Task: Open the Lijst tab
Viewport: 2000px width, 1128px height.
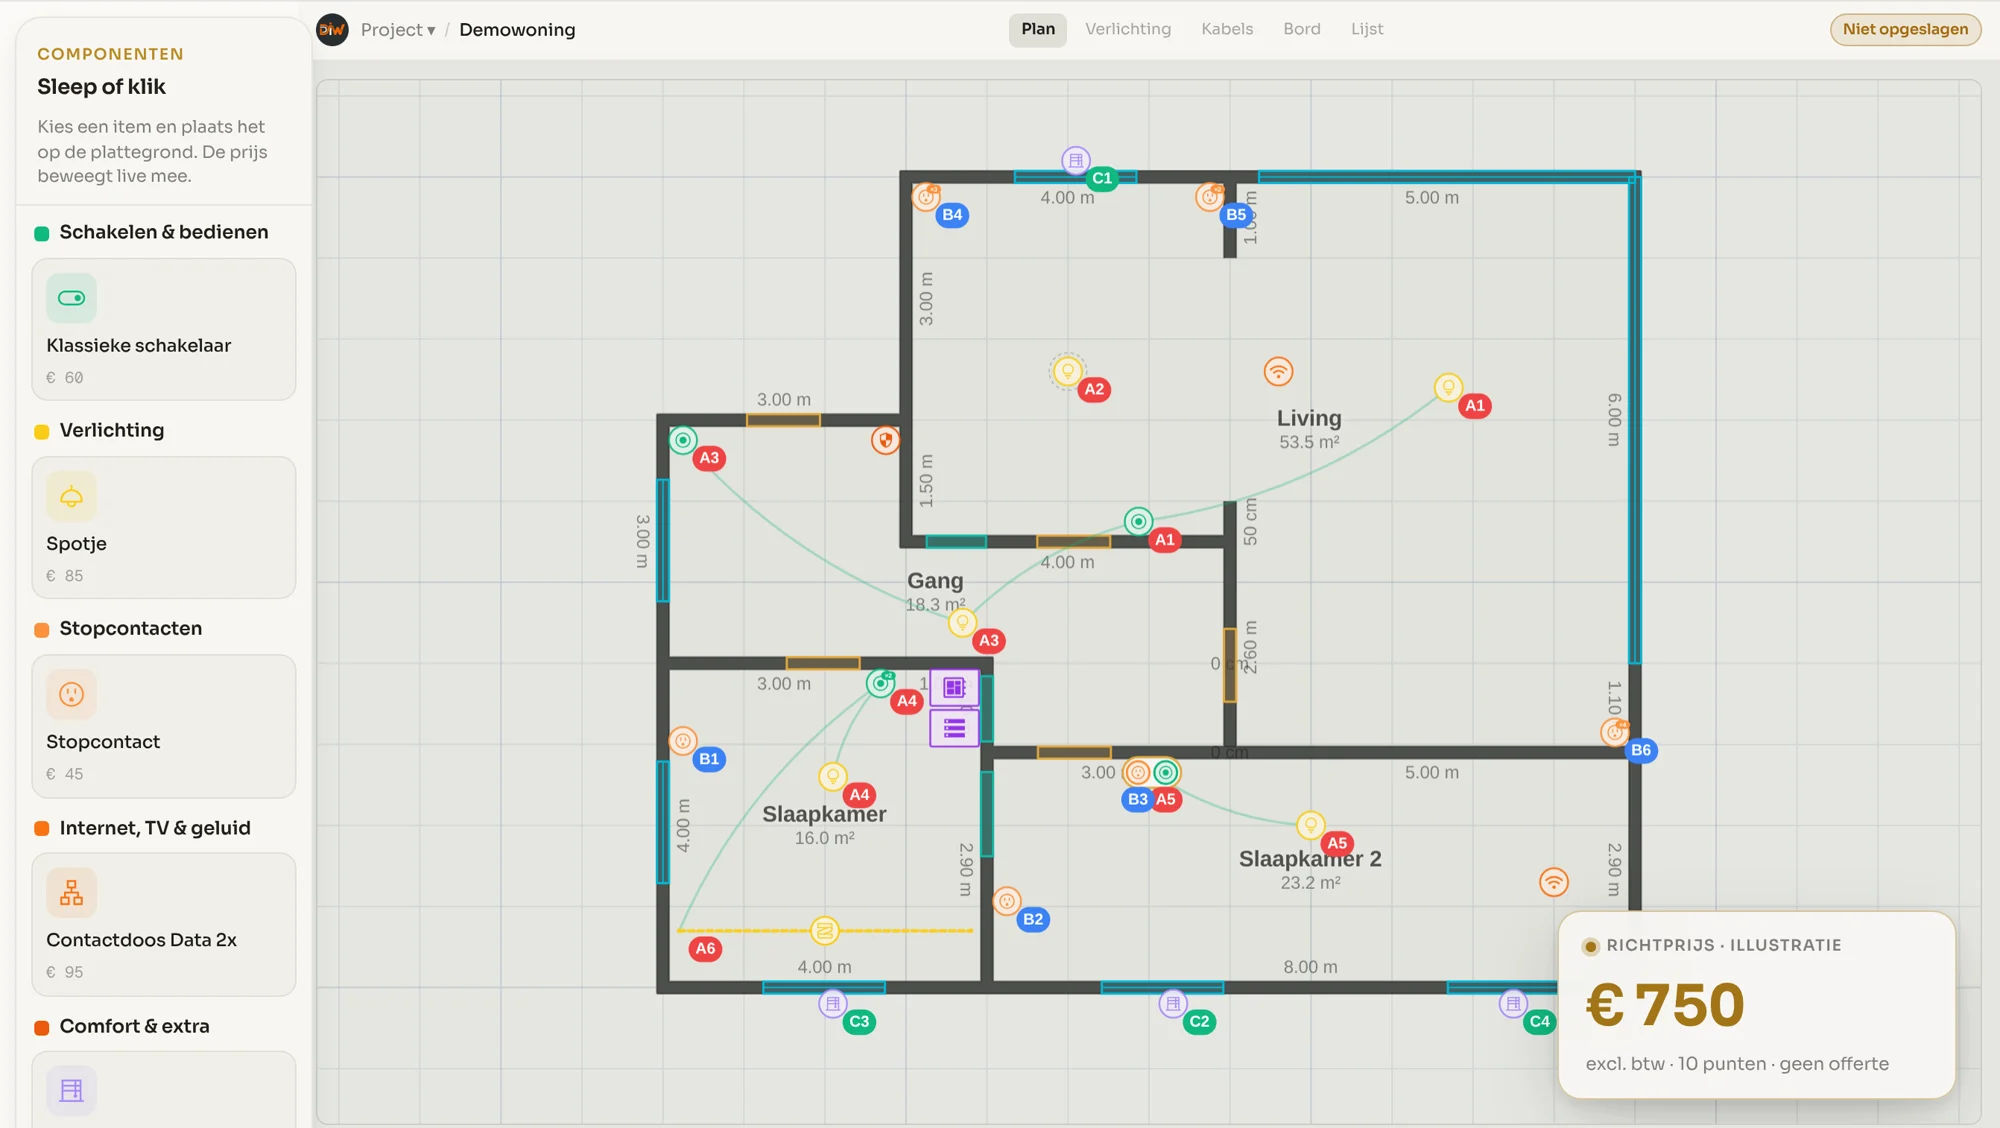Action: pos(1367,29)
